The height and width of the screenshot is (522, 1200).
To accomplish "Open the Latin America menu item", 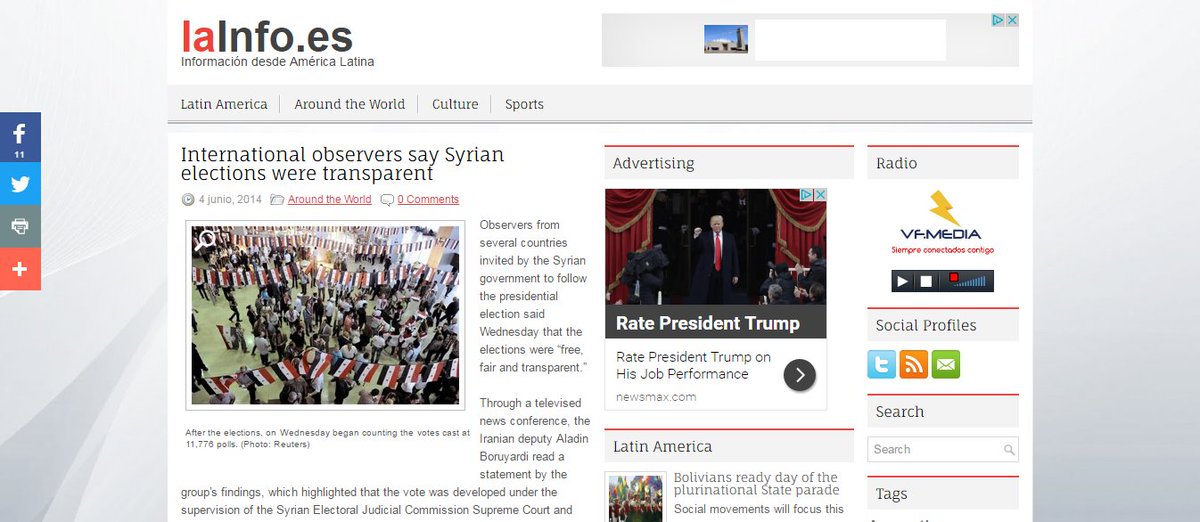I will (224, 104).
